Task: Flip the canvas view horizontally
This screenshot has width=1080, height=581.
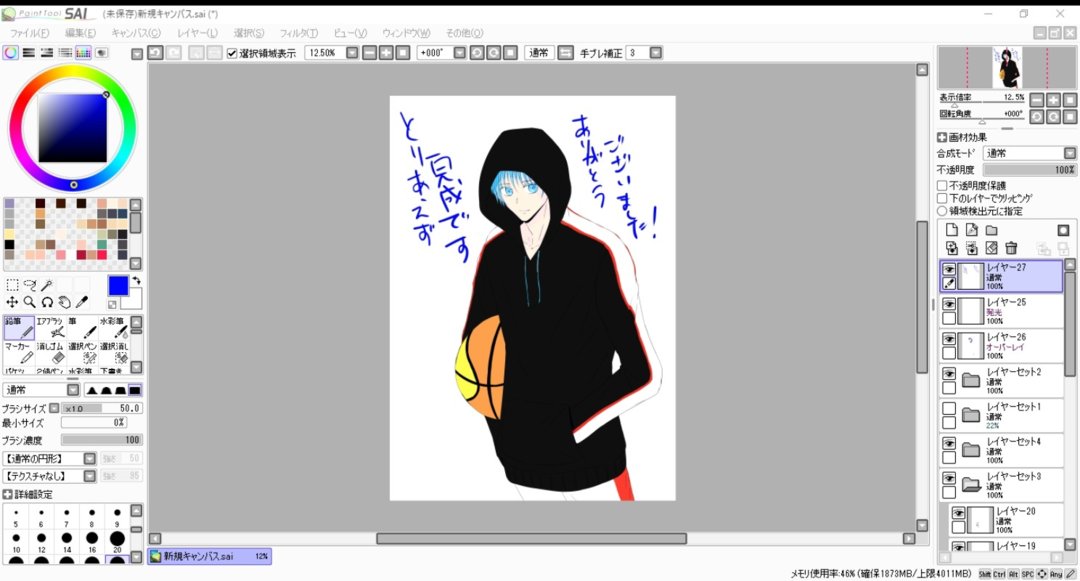Action: 565,53
